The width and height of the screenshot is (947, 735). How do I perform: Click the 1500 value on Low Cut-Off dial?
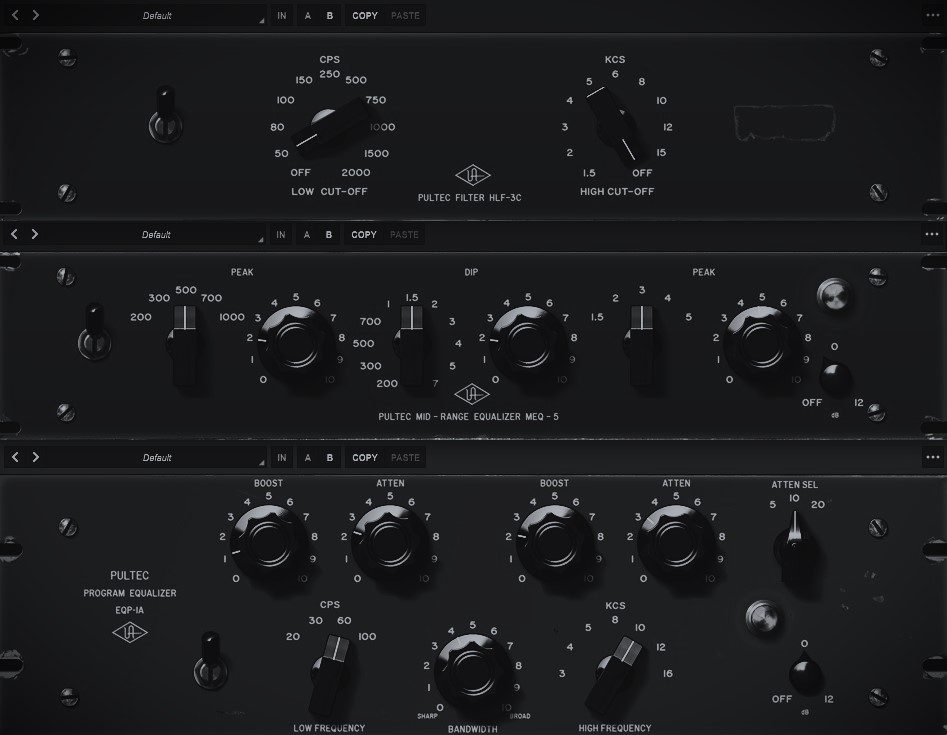(x=376, y=153)
